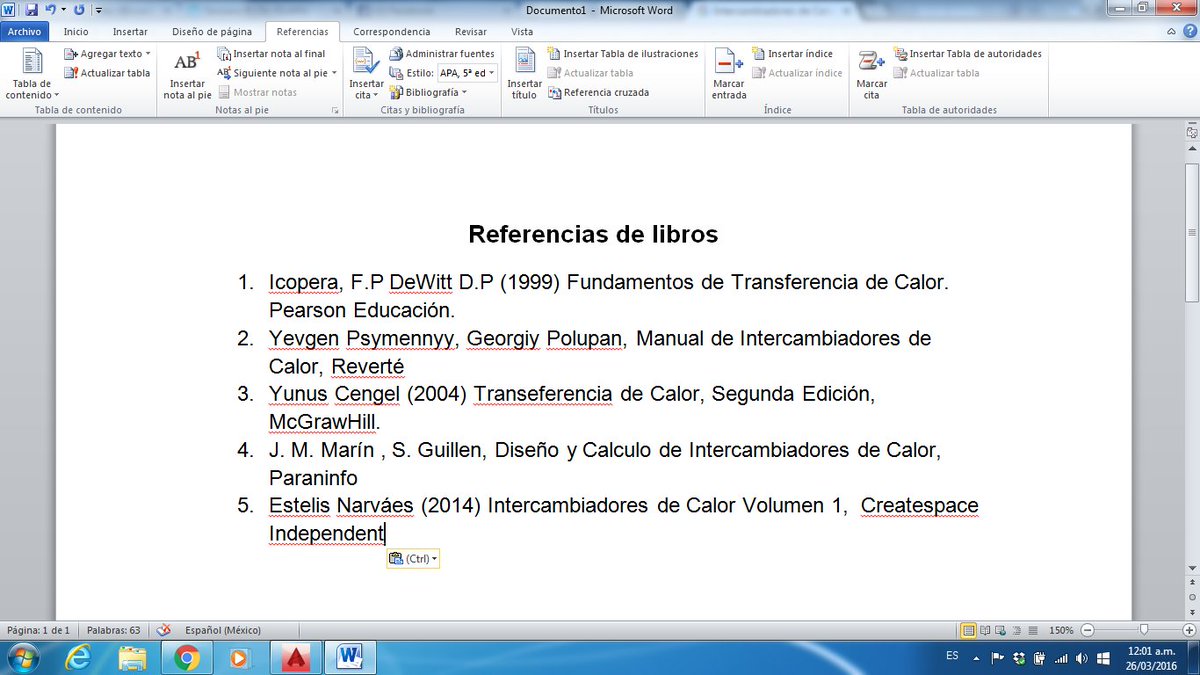Viewport: 1200px width, 675px height.
Task: Open the Insertar cita menu
Action: (x=366, y=73)
